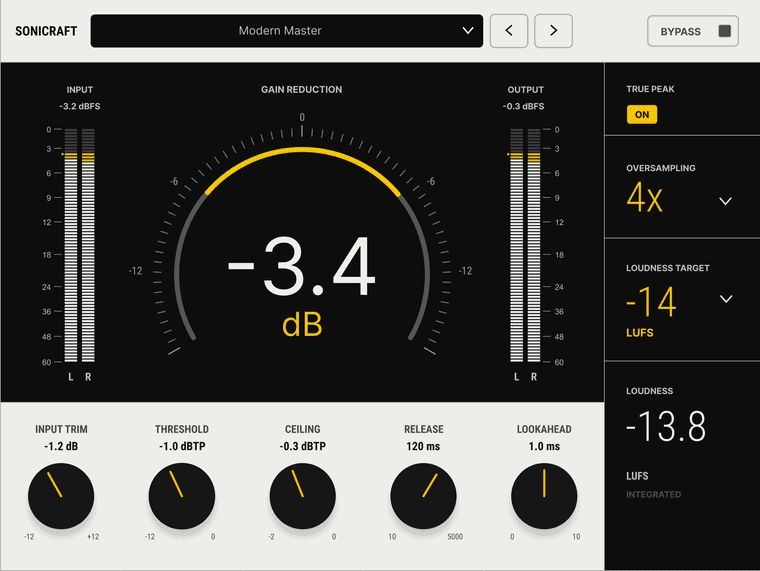Viewport: 760px width, 571px height.
Task: Click the Integrated loudness mode label
Action: tap(653, 494)
